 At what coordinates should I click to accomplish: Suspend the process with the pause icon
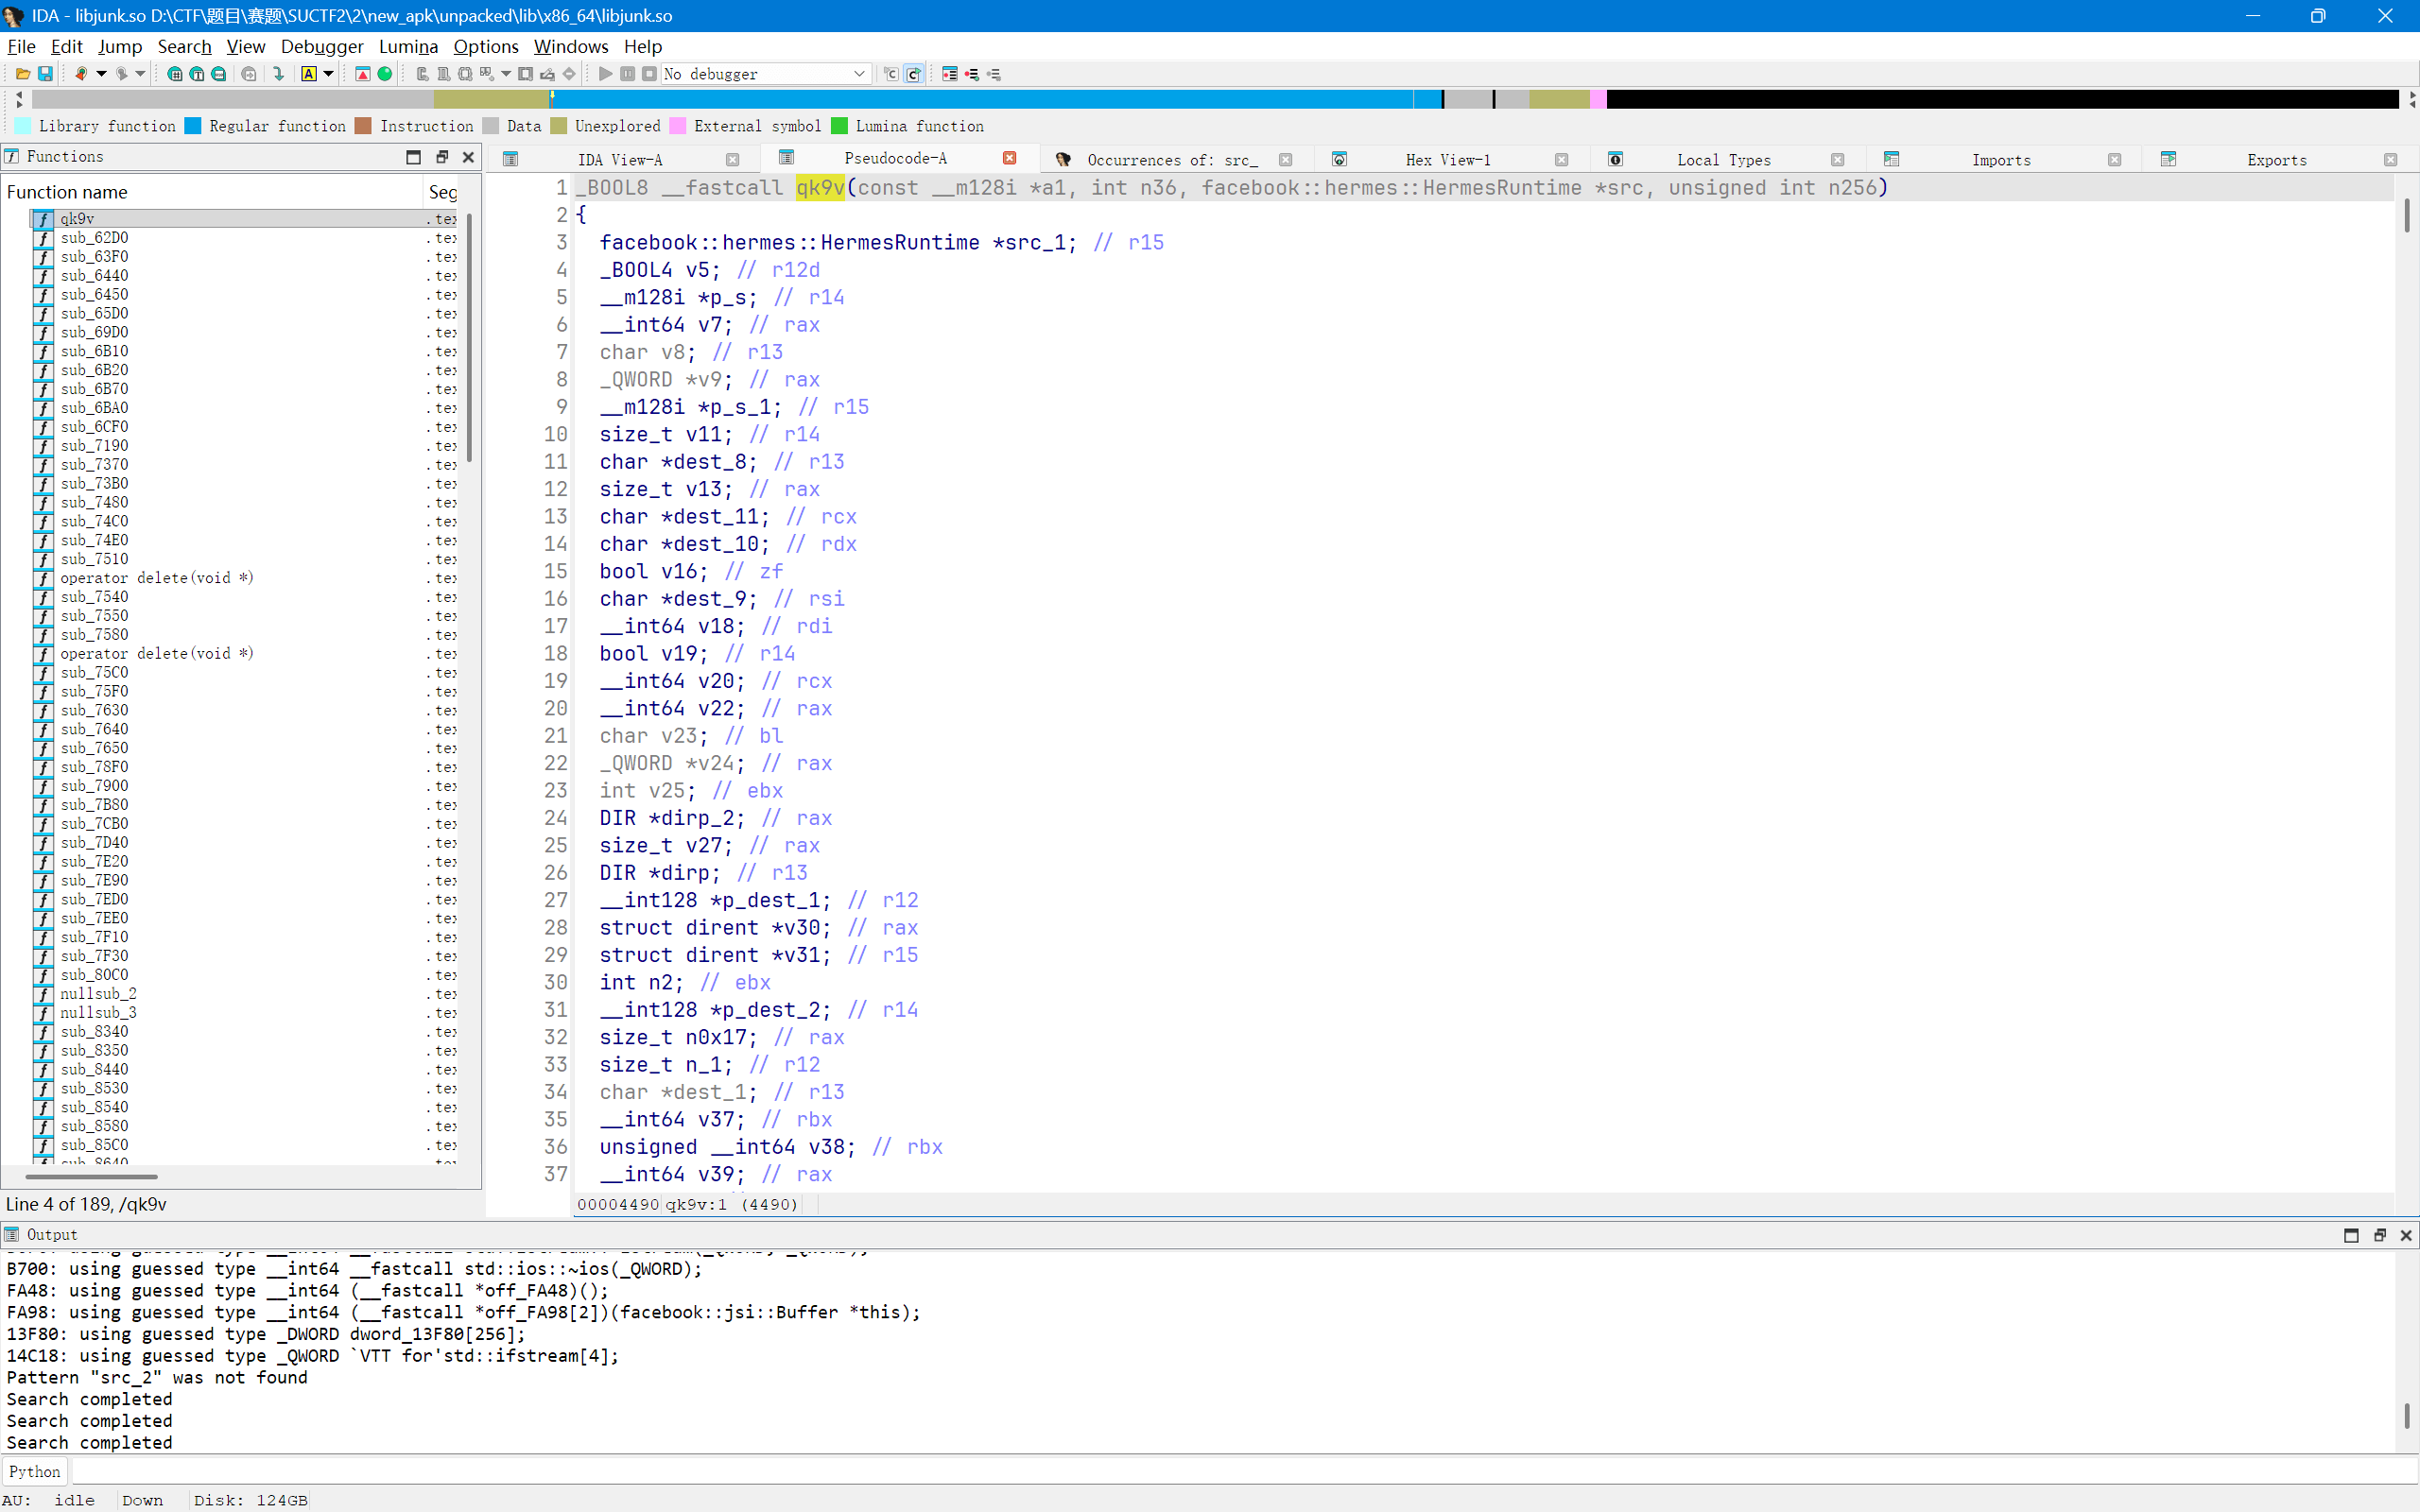(x=628, y=74)
